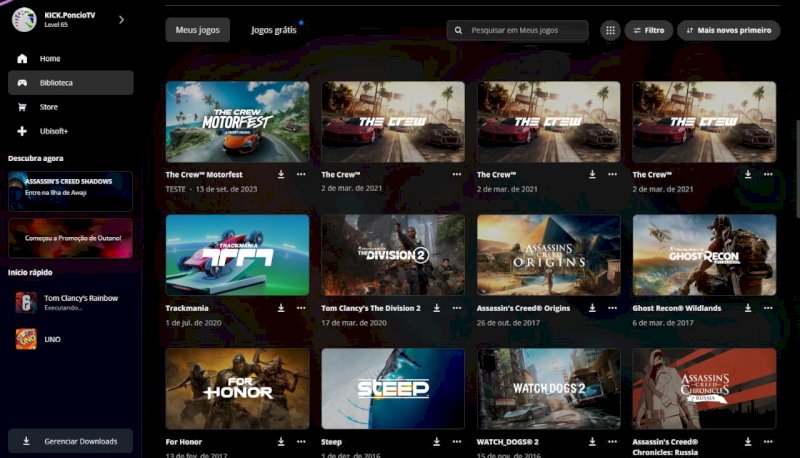
Task: Download Trackmania
Action: (x=281, y=308)
